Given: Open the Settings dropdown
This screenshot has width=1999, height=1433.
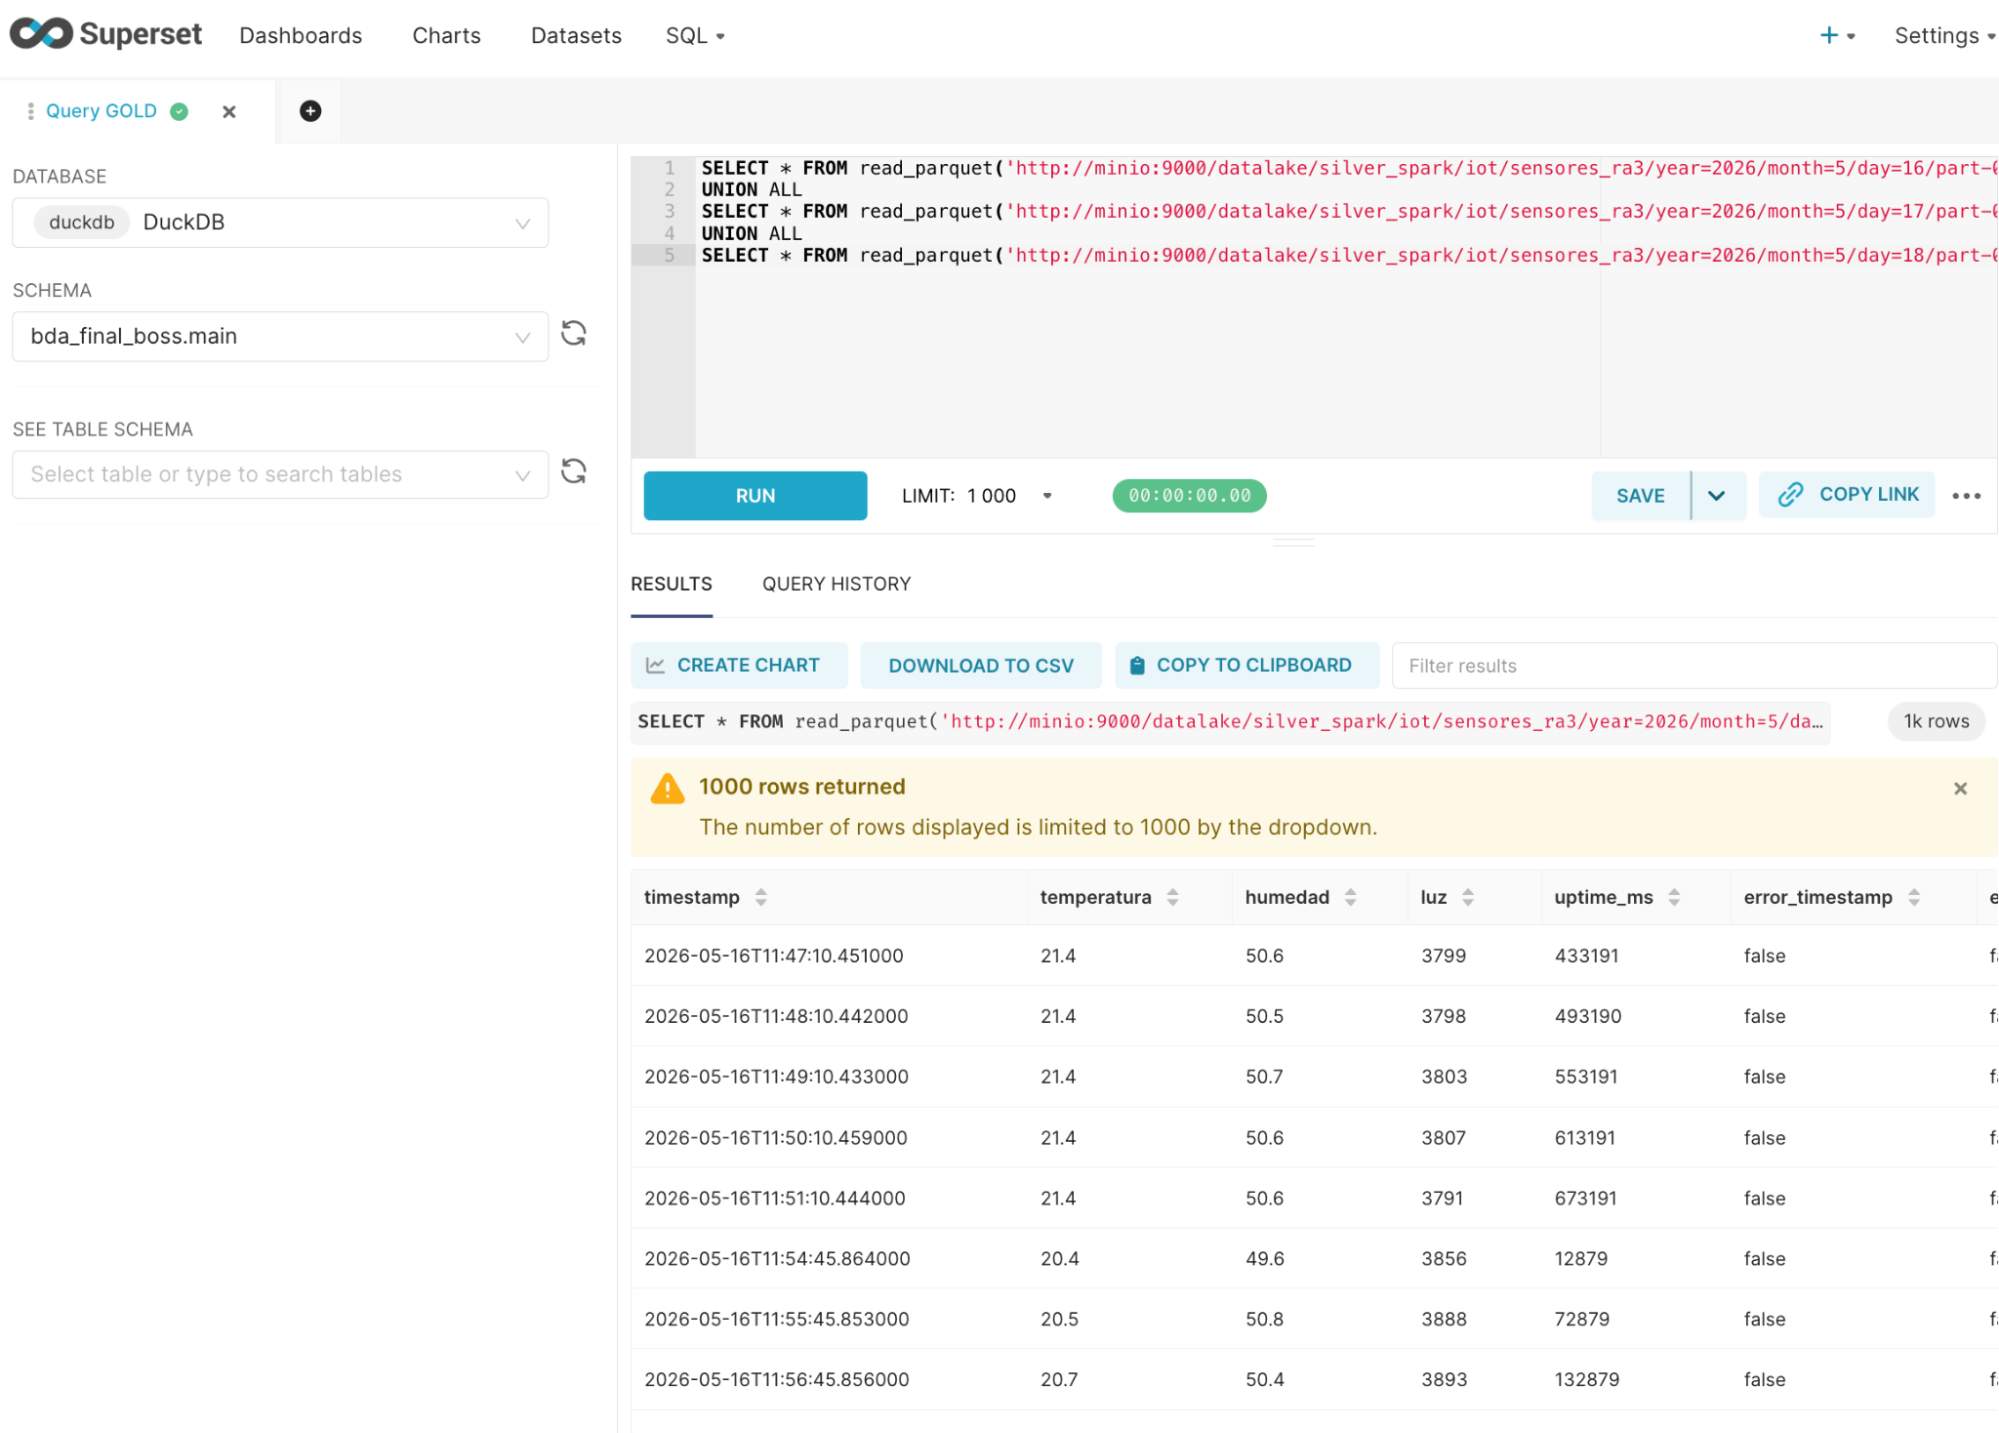Looking at the screenshot, I should coord(1944,36).
